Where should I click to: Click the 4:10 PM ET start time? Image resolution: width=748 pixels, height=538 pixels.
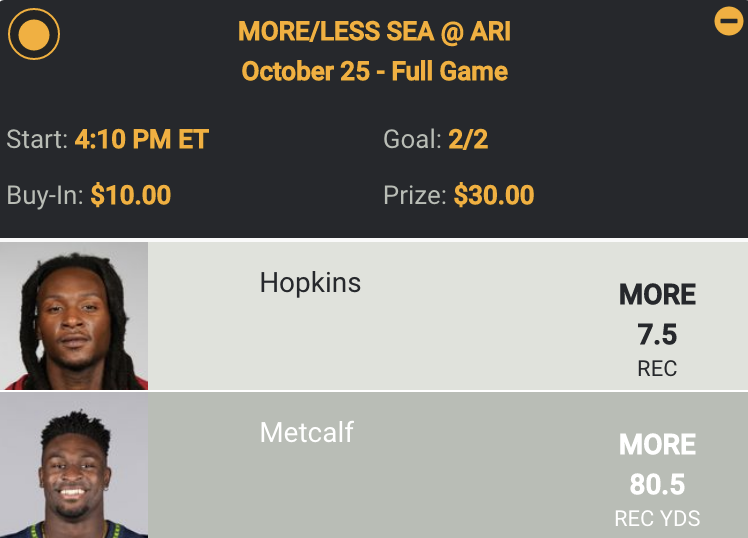point(141,139)
